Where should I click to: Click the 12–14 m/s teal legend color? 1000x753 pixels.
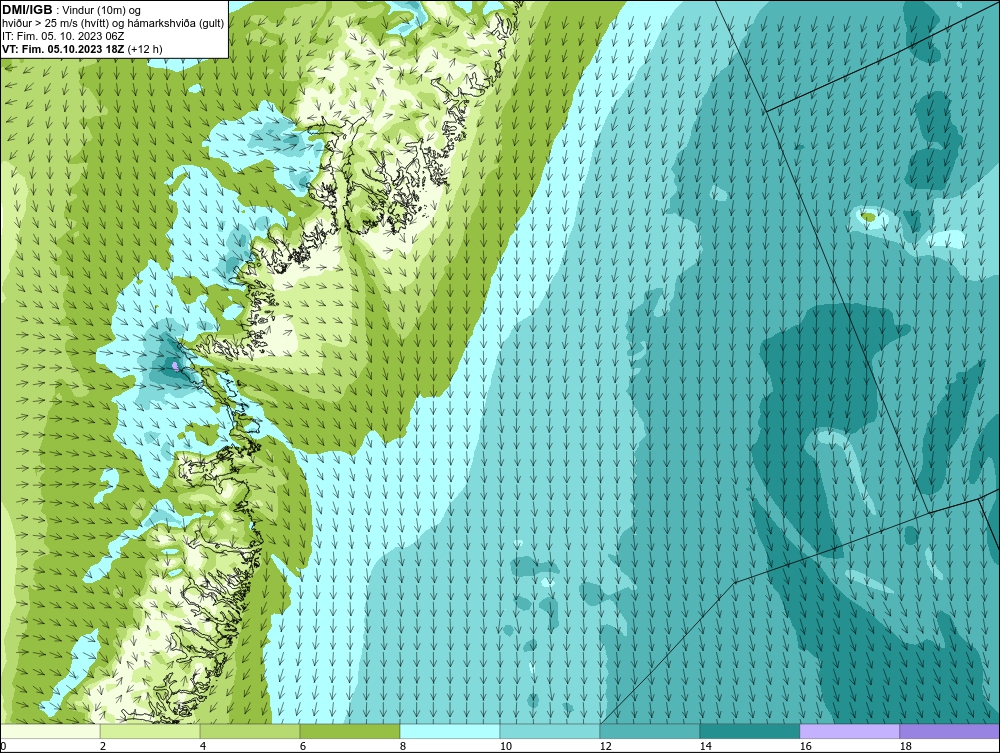(x=650, y=731)
